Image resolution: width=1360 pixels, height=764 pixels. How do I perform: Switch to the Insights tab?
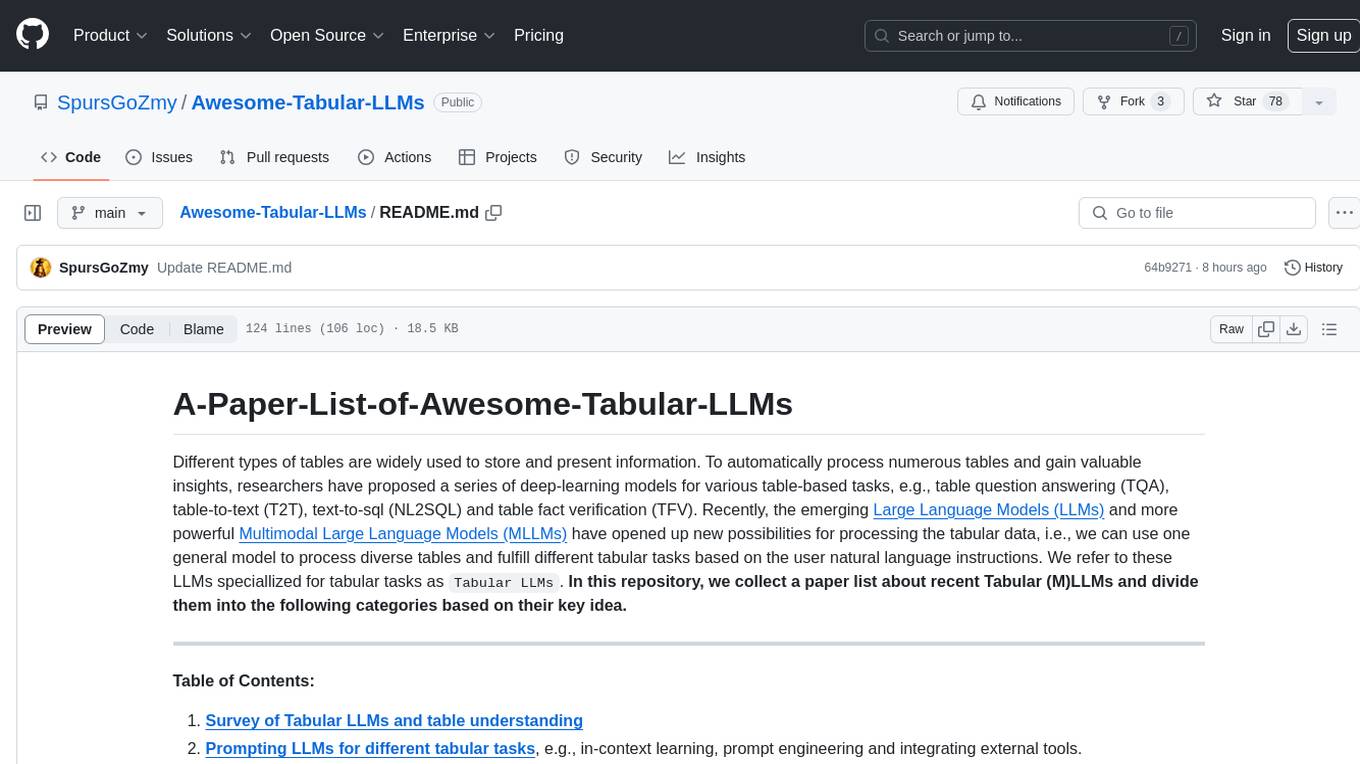point(707,157)
